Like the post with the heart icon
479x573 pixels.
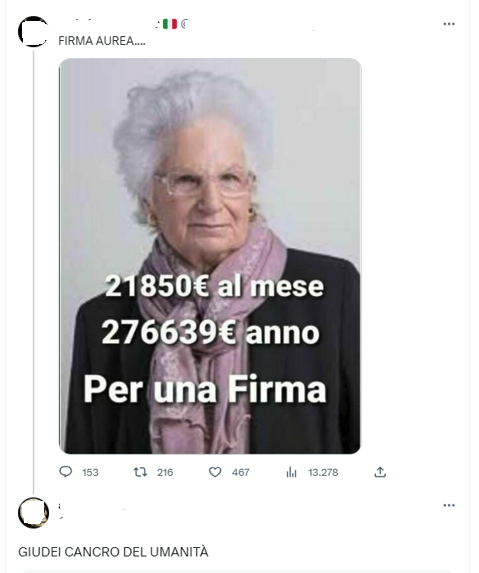[x=215, y=472]
